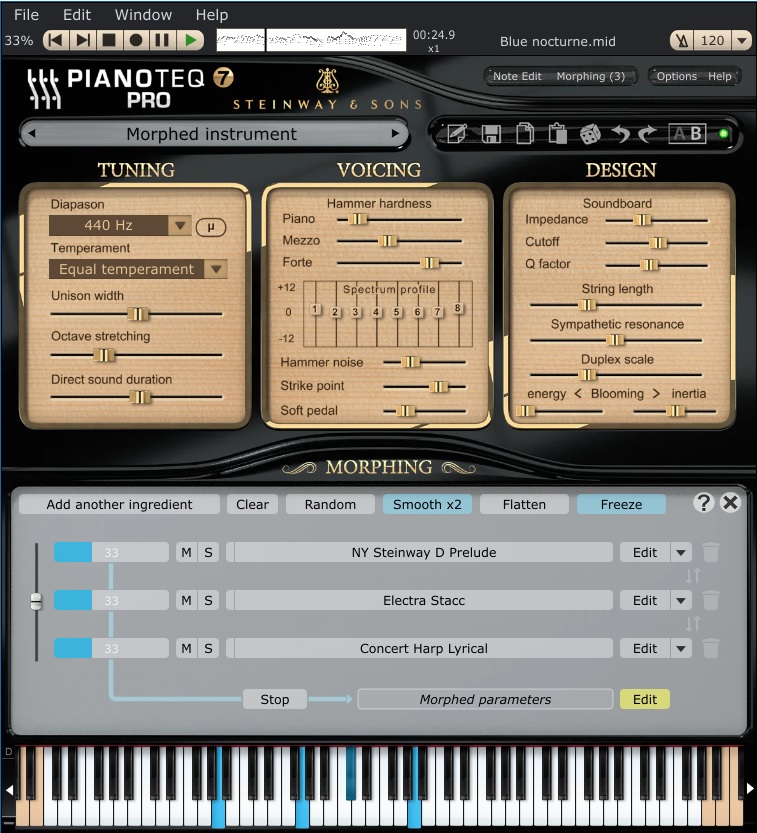The height and width of the screenshot is (833, 757).
Task: Start recording with the record button
Action: click(136, 40)
